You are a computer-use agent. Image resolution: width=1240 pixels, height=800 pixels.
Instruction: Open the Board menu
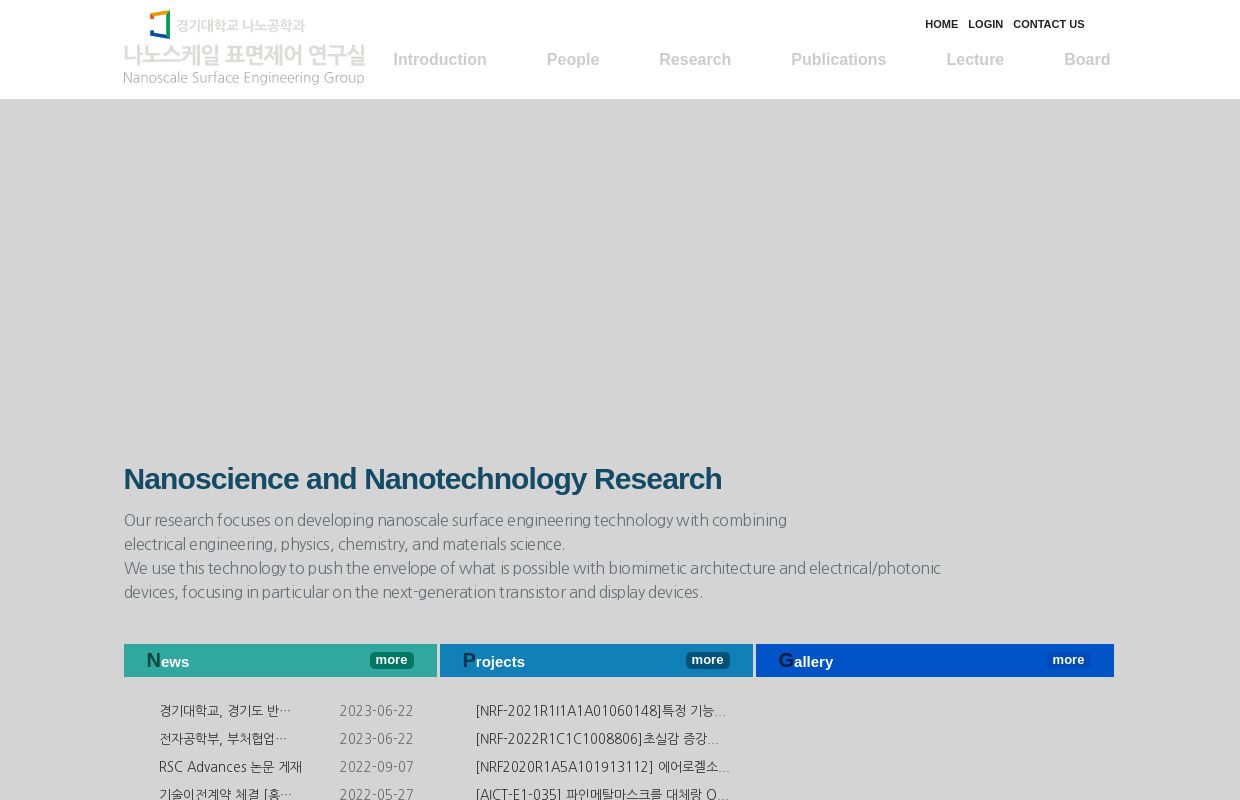pyautogui.click(x=1087, y=60)
